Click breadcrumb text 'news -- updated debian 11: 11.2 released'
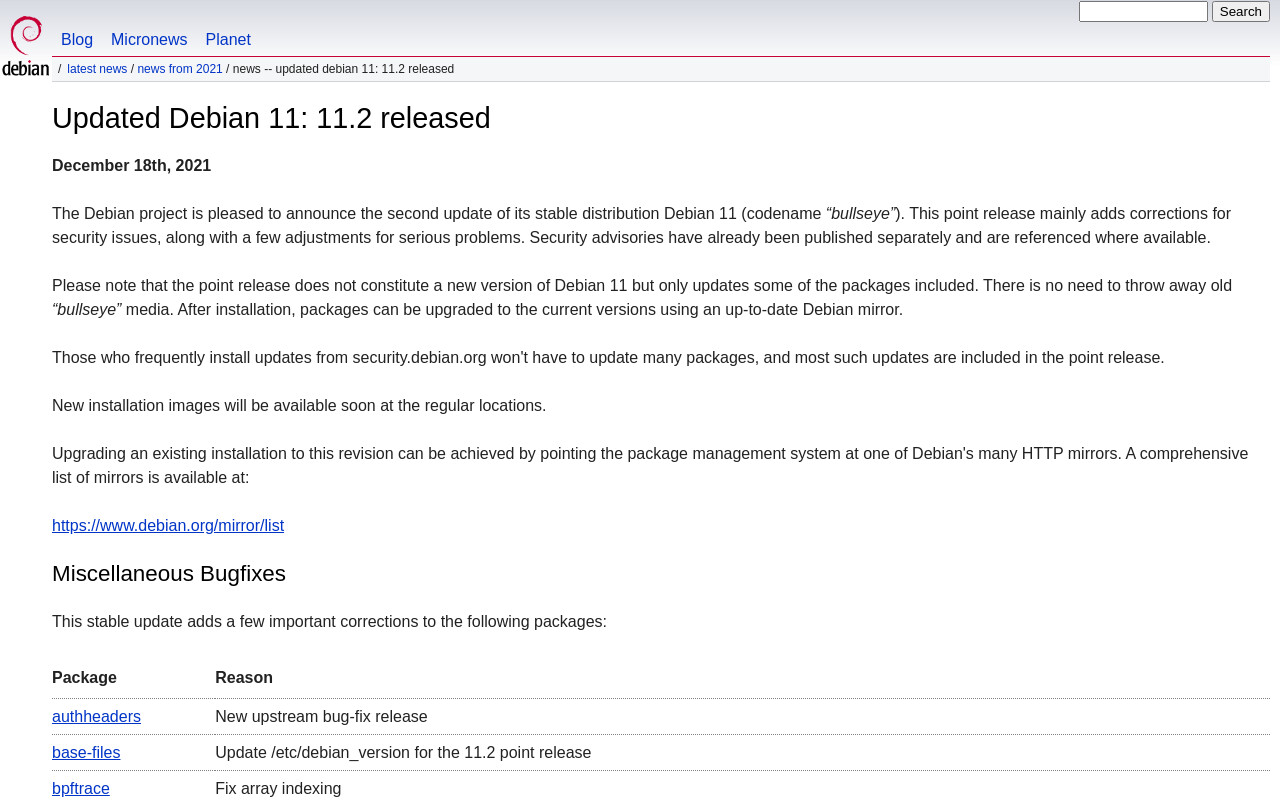 point(343,69)
